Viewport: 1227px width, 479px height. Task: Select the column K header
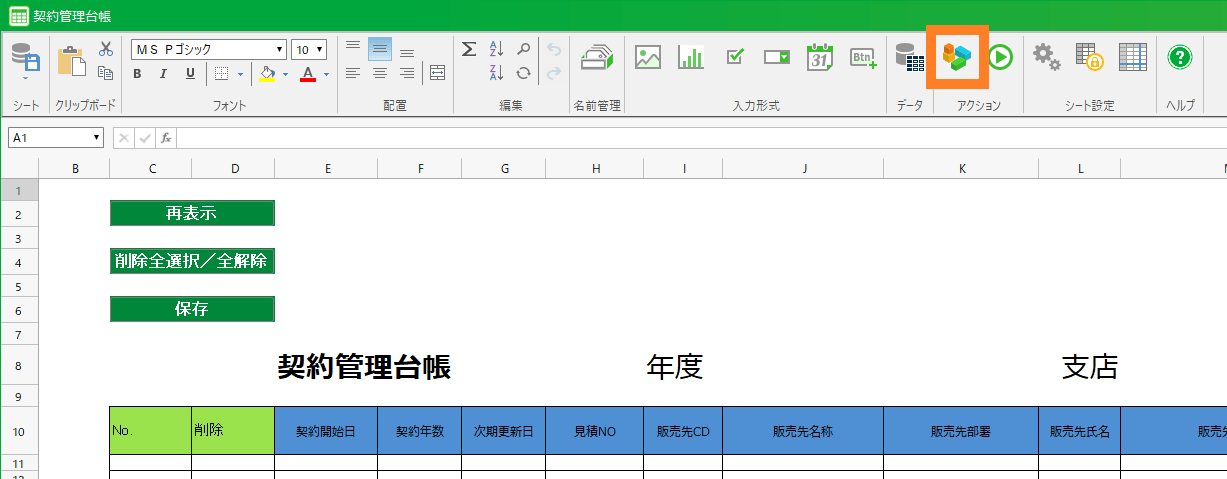click(x=961, y=169)
